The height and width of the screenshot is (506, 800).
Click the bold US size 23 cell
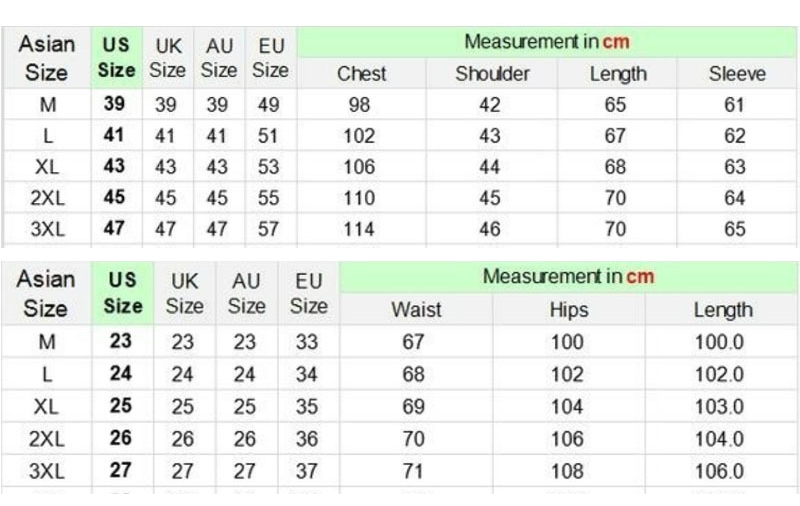[x=120, y=341]
